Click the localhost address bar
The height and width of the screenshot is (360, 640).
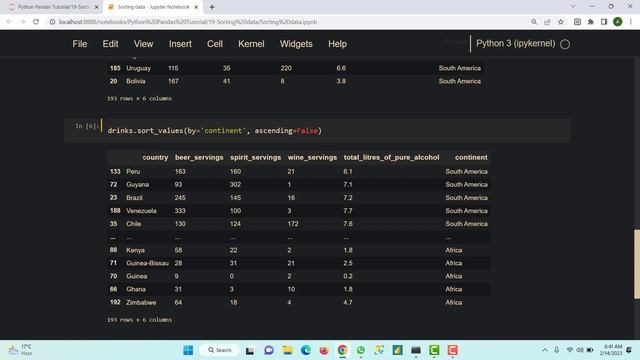[286, 22]
